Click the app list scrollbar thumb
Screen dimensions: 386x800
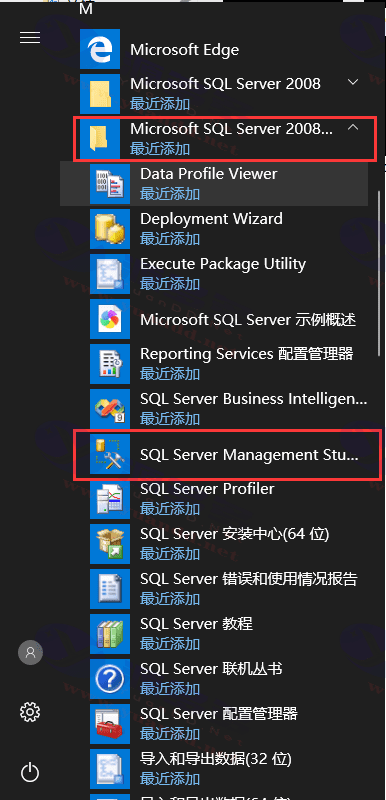coord(379,273)
